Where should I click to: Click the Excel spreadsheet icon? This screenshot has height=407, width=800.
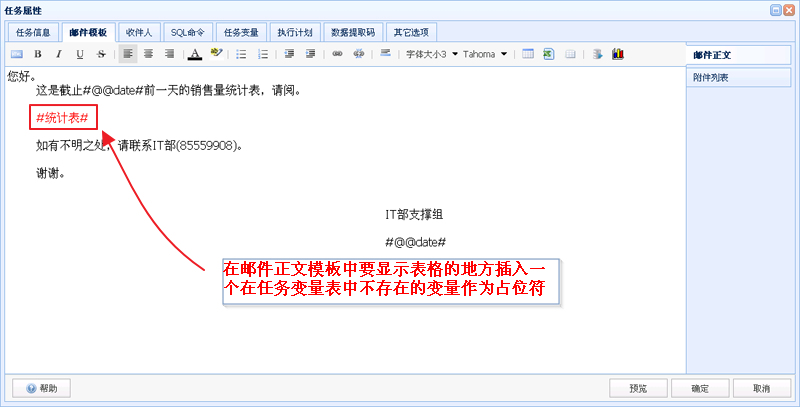pyautogui.click(x=549, y=54)
